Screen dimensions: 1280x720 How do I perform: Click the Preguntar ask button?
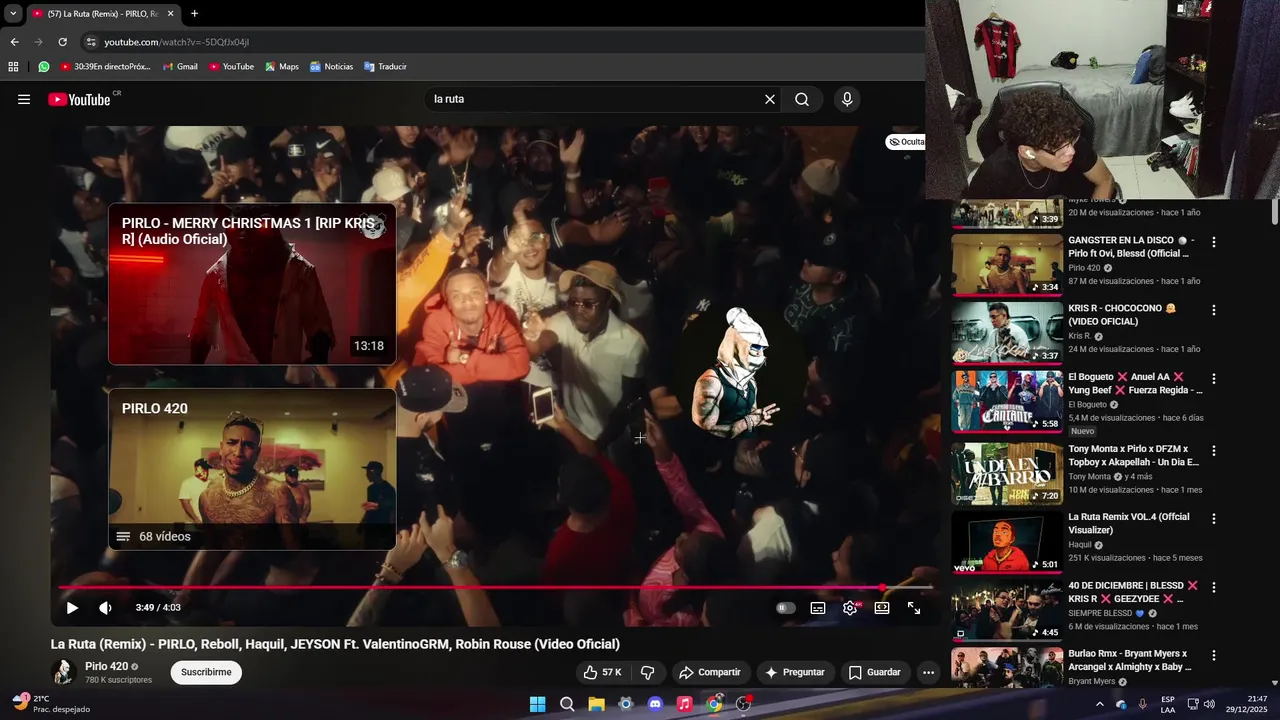coord(795,672)
